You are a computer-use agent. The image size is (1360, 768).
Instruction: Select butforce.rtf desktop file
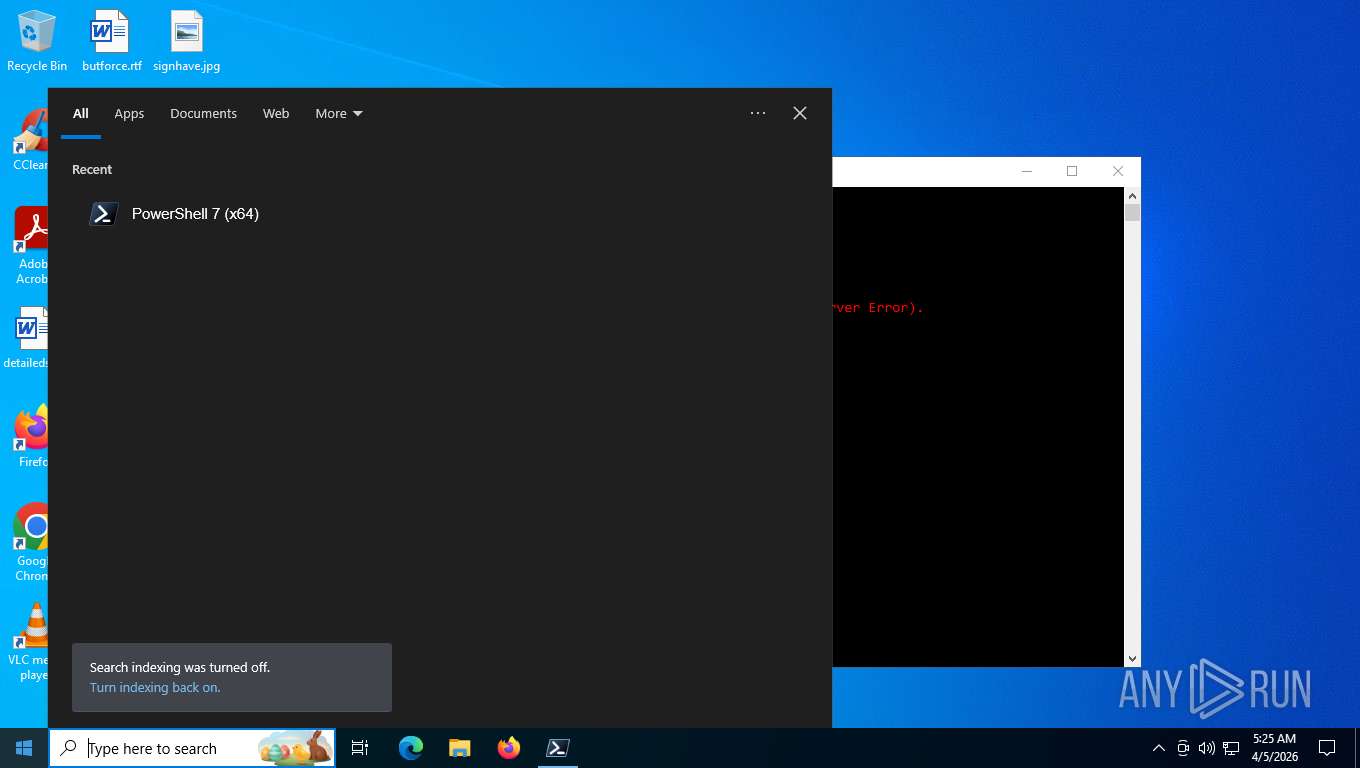click(x=111, y=42)
